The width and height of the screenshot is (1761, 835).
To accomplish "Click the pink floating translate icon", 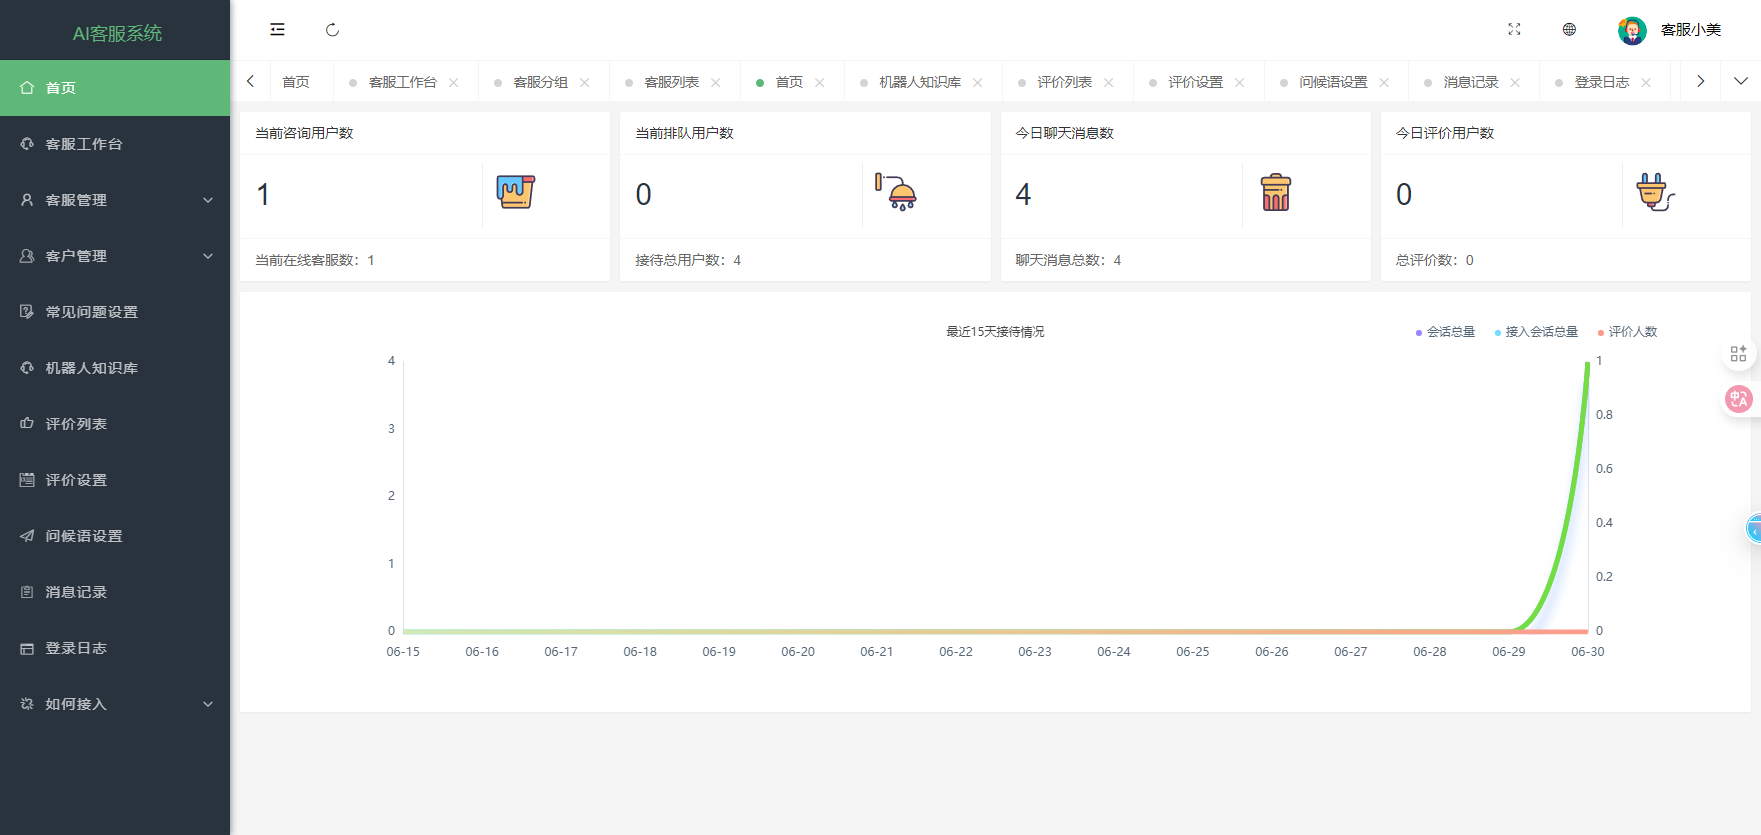I will click(1739, 399).
